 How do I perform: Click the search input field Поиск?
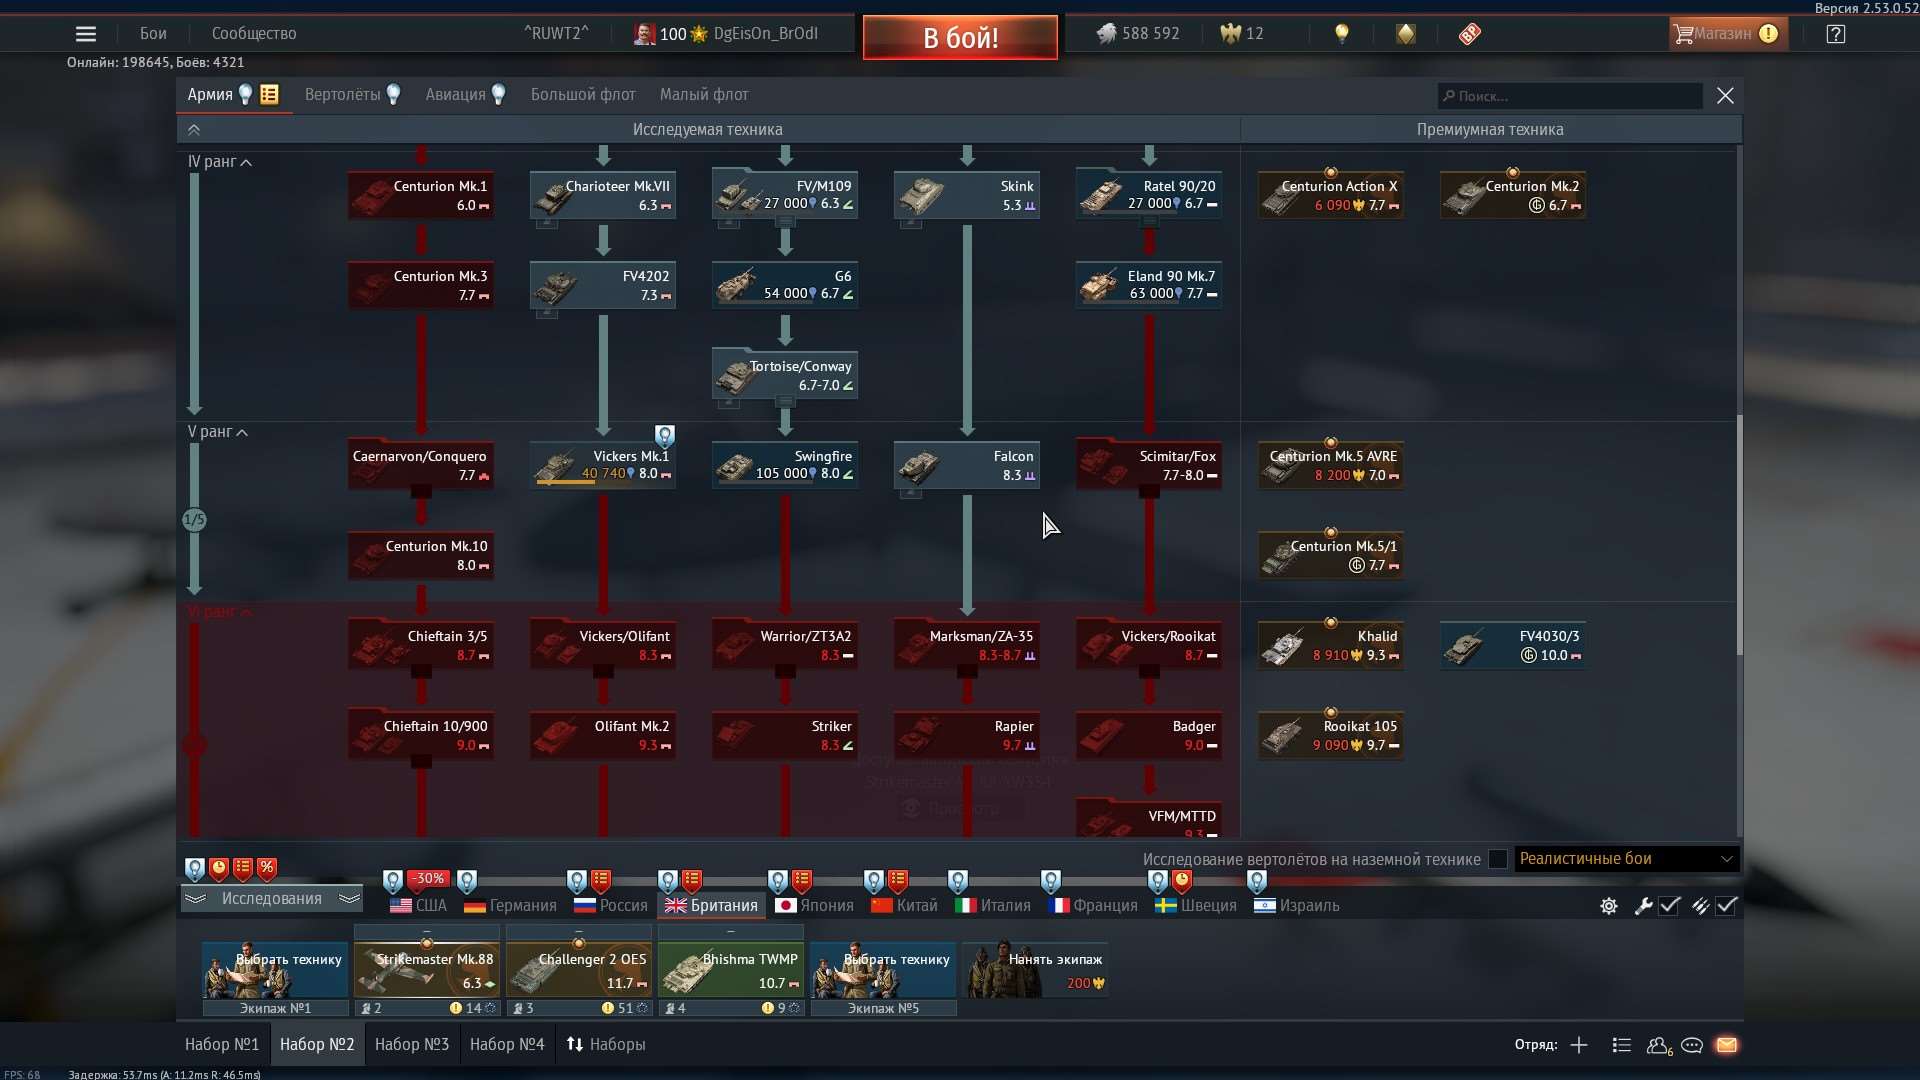[x=1568, y=95]
